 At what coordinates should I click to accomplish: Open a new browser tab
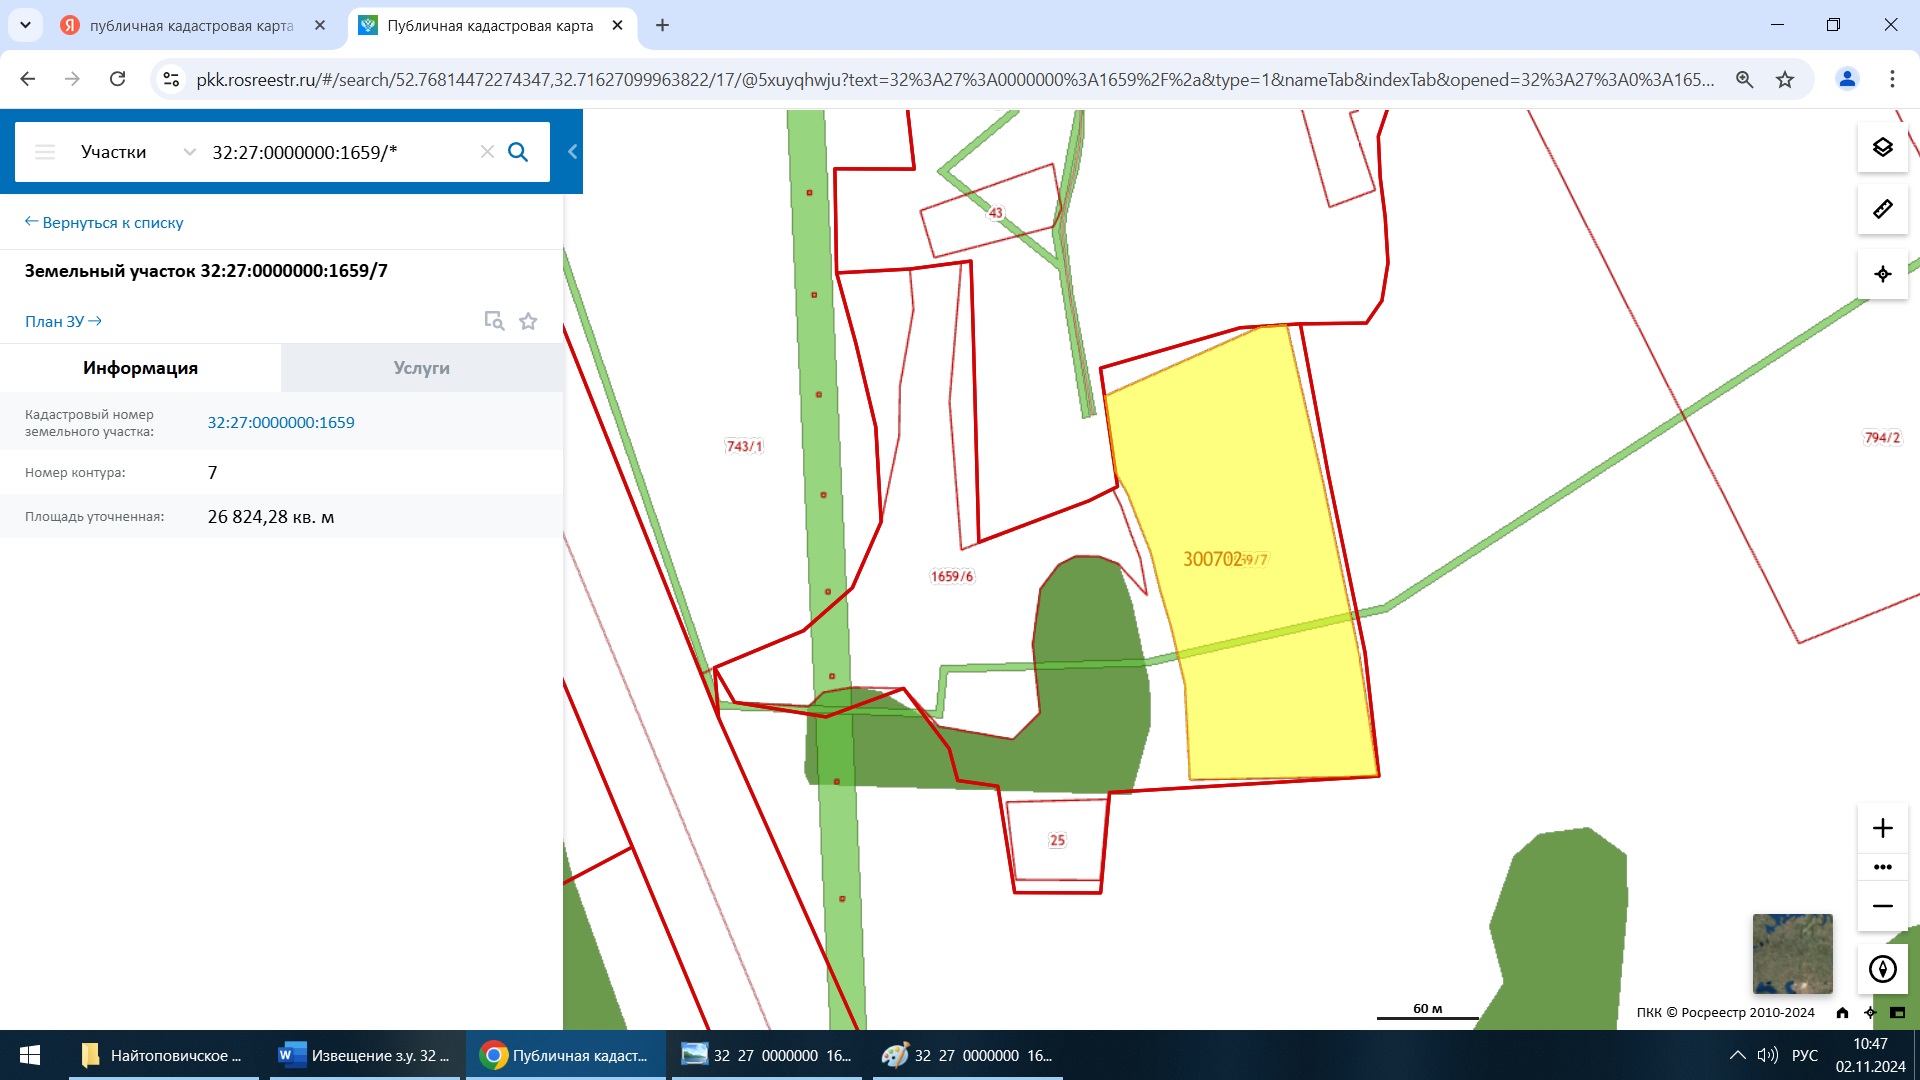pyautogui.click(x=662, y=25)
